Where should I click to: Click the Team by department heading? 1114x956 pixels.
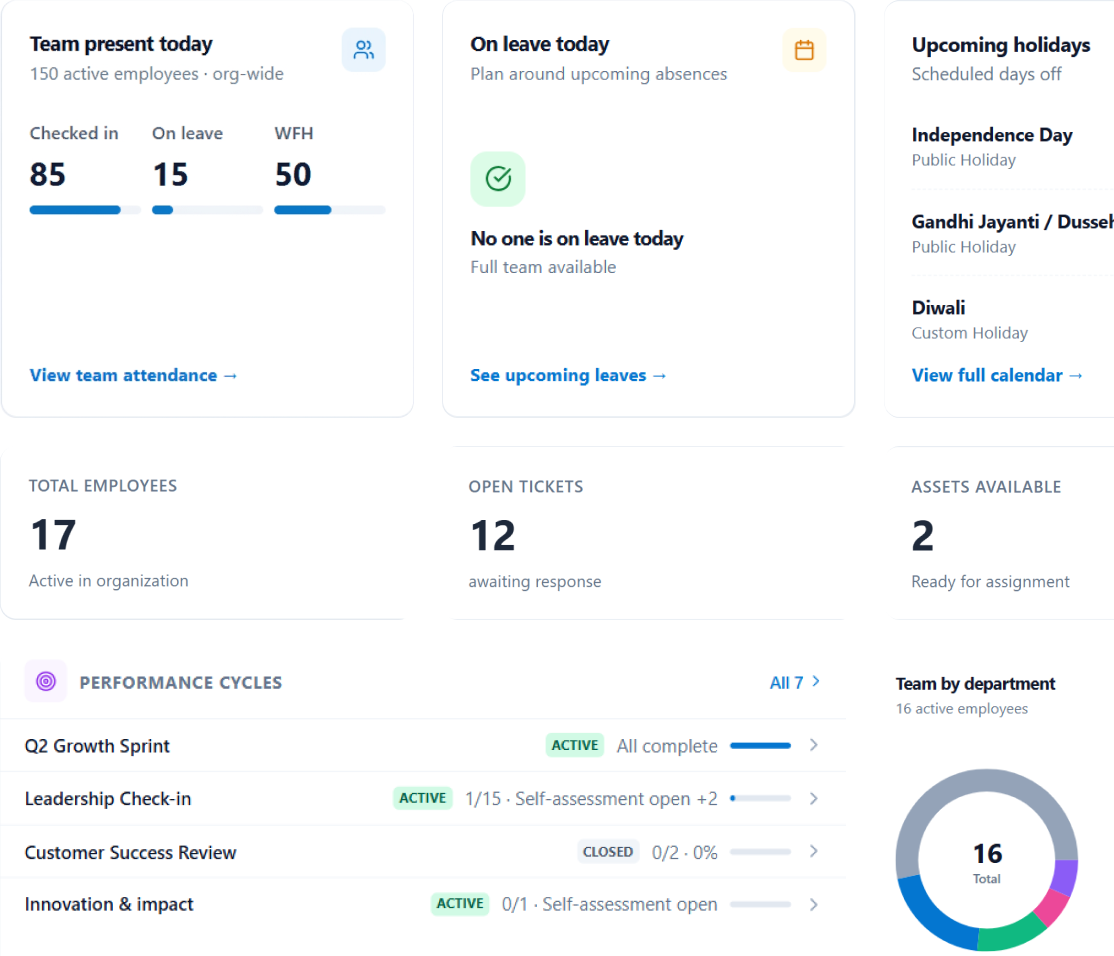point(975,684)
